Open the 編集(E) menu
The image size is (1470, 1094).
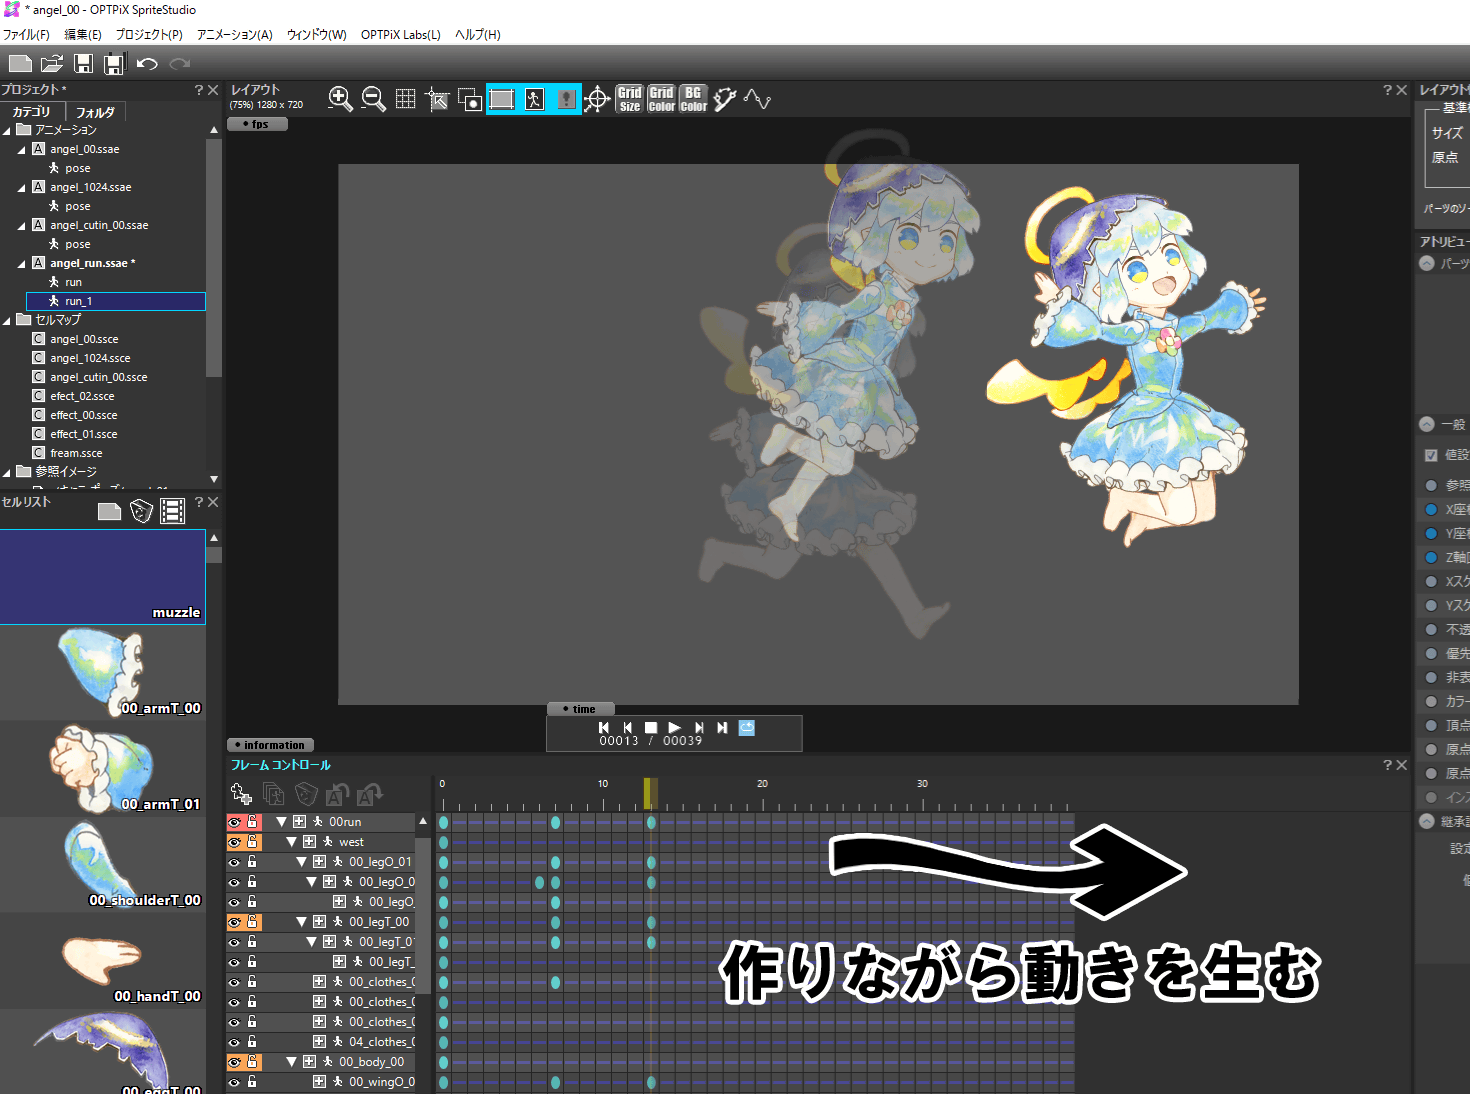pyautogui.click(x=83, y=34)
